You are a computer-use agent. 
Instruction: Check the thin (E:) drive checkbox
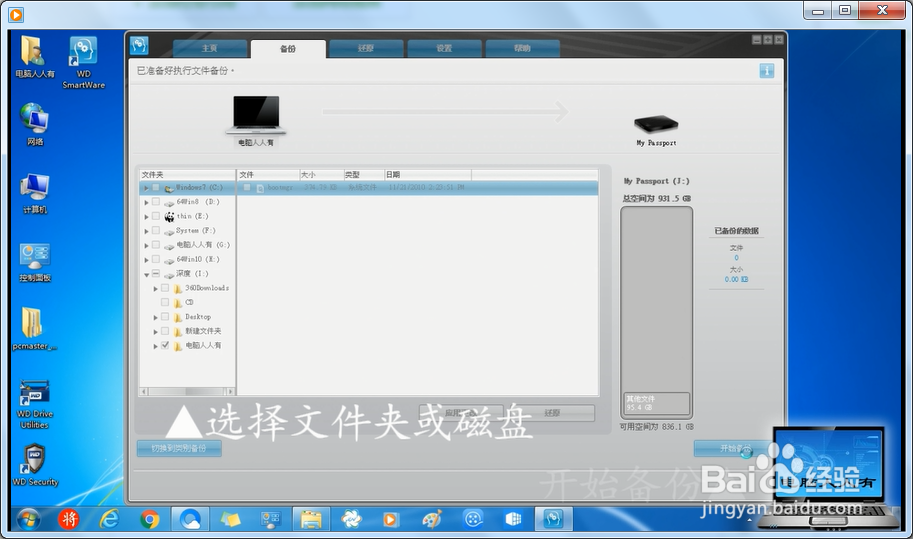[x=155, y=216]
